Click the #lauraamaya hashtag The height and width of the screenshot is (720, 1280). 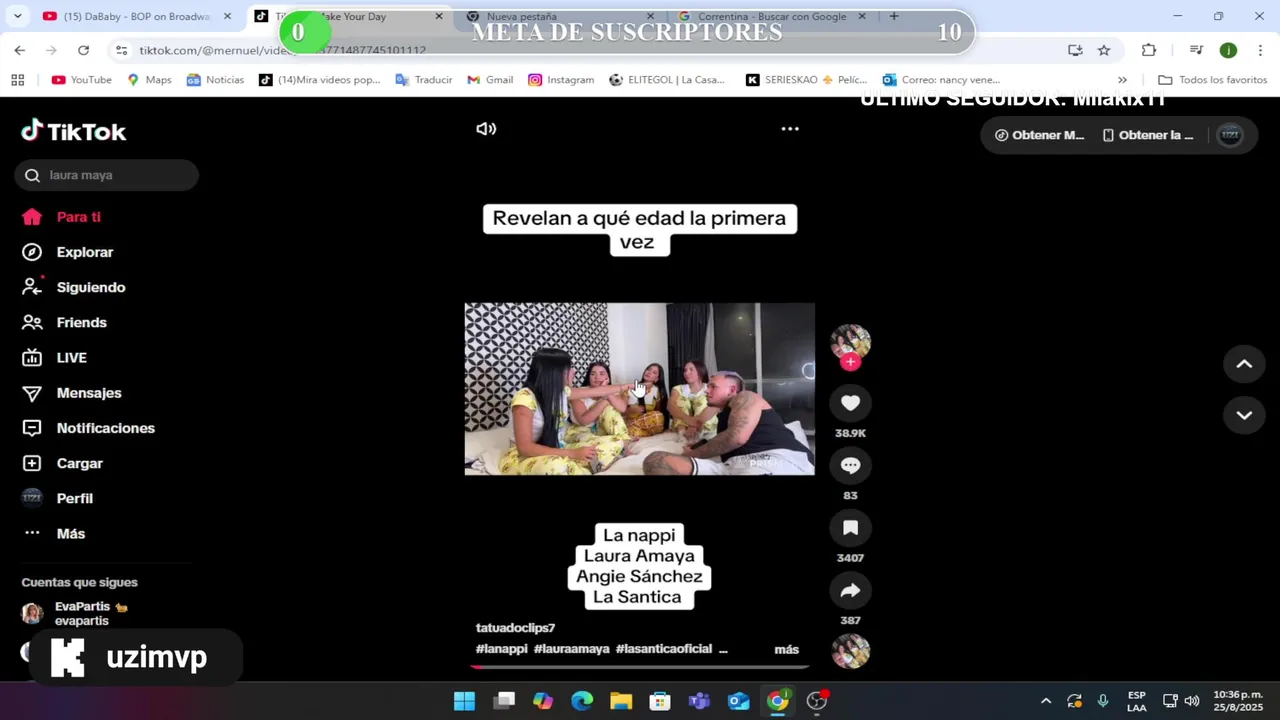click(x=571, y=649)
